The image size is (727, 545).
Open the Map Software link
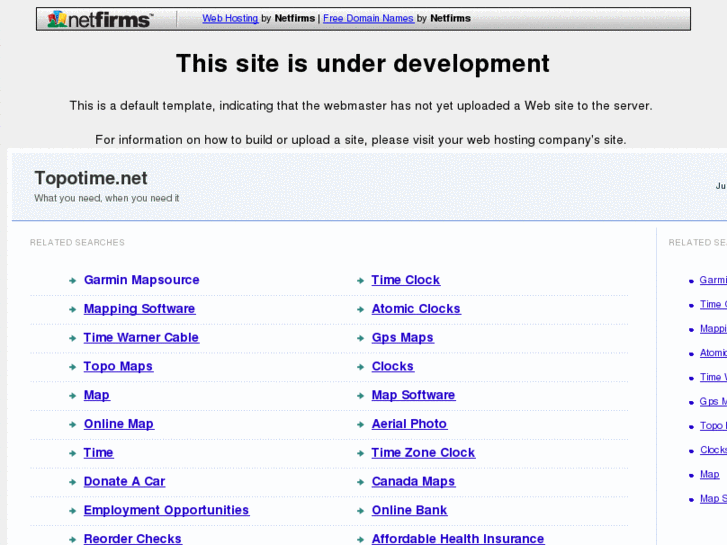tap(413, 395)
